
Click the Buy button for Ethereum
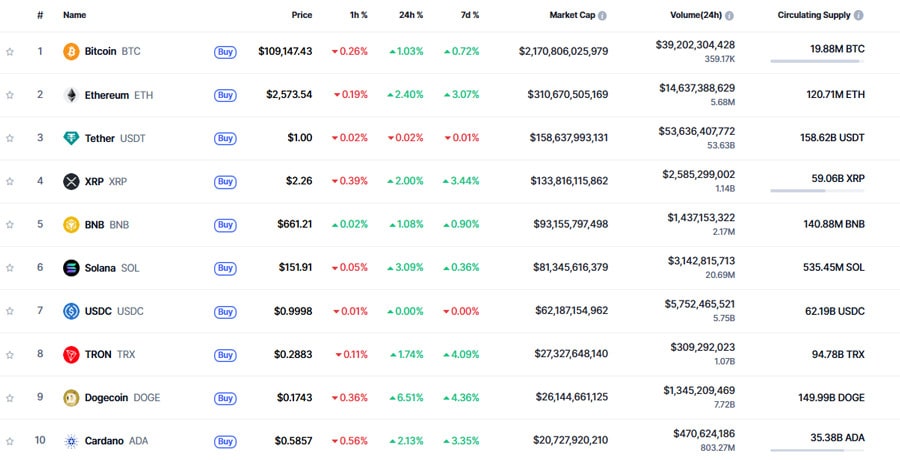pos(225,95)
